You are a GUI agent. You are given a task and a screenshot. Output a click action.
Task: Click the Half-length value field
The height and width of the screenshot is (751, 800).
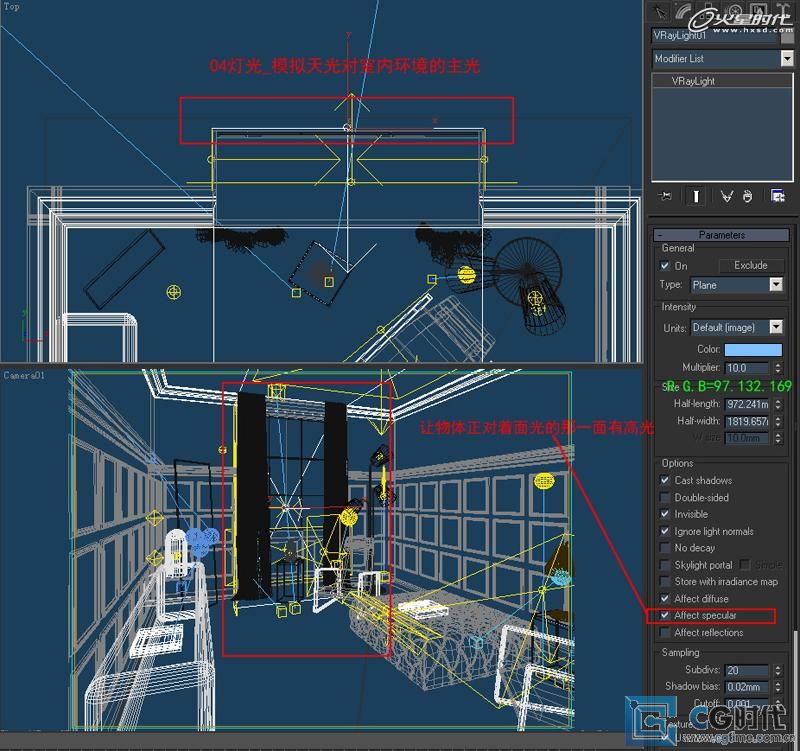coord(747,404)
